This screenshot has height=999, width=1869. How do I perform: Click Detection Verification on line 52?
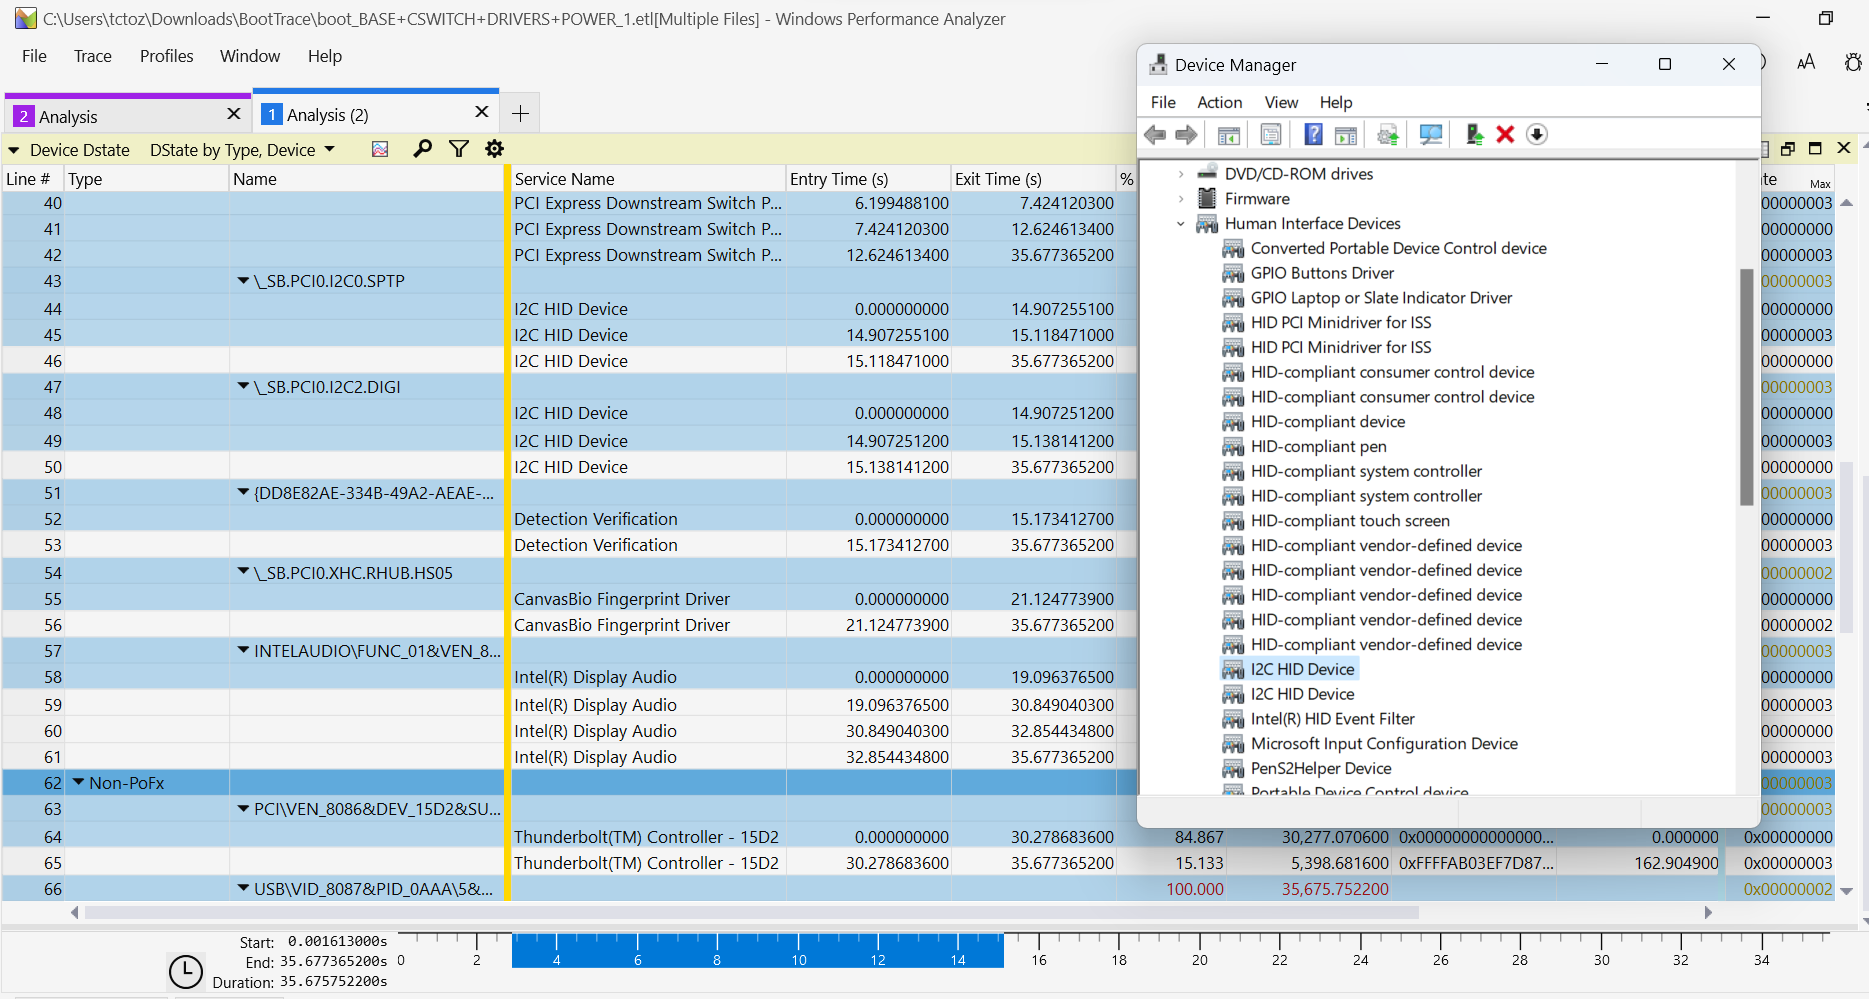(596, 519)
